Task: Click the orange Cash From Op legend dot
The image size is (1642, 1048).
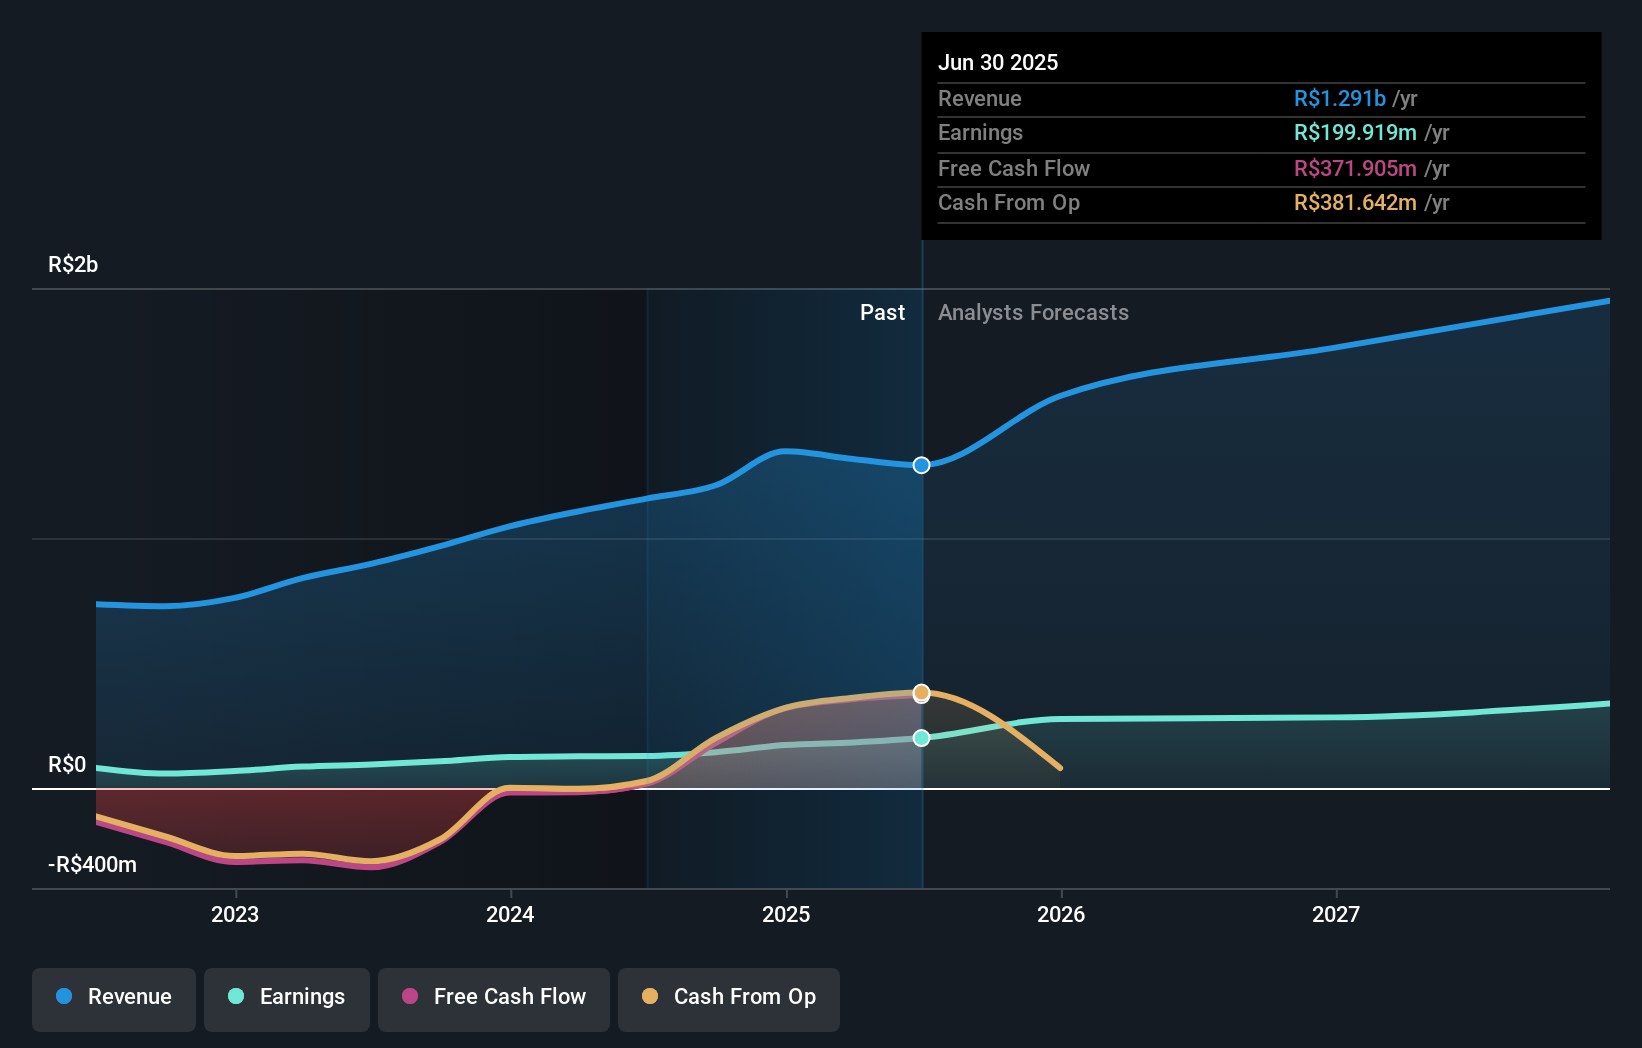Action: click(x=650, y=997)
